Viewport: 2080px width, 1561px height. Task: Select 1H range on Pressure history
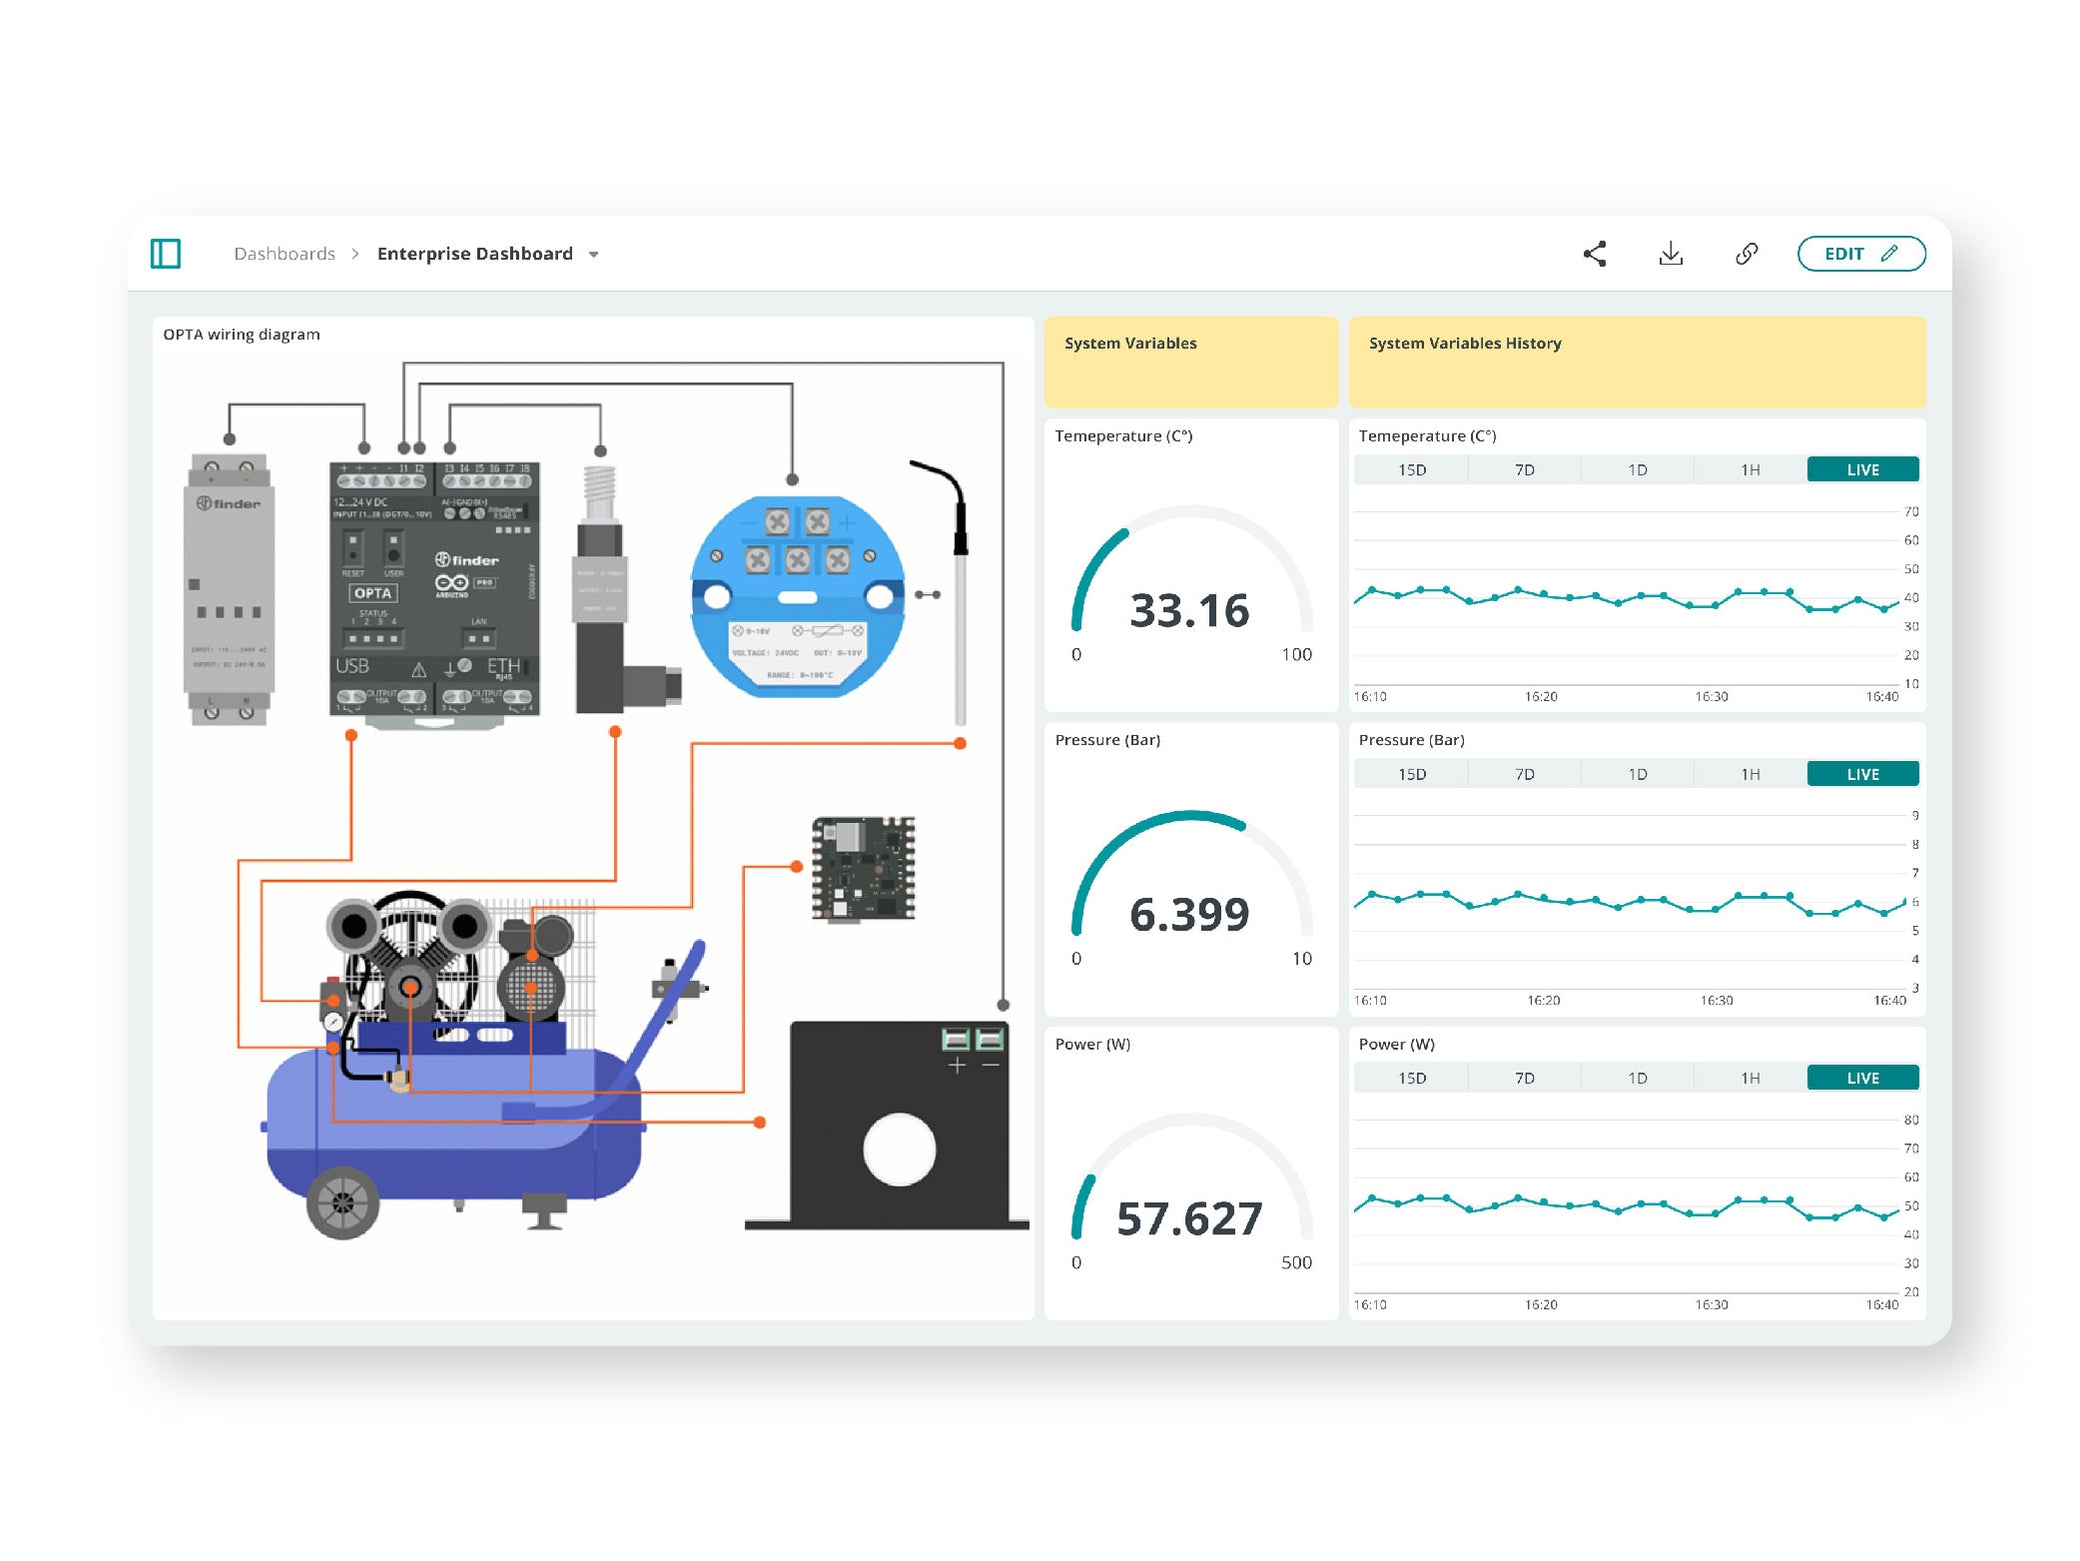(x=1750, y=773)
